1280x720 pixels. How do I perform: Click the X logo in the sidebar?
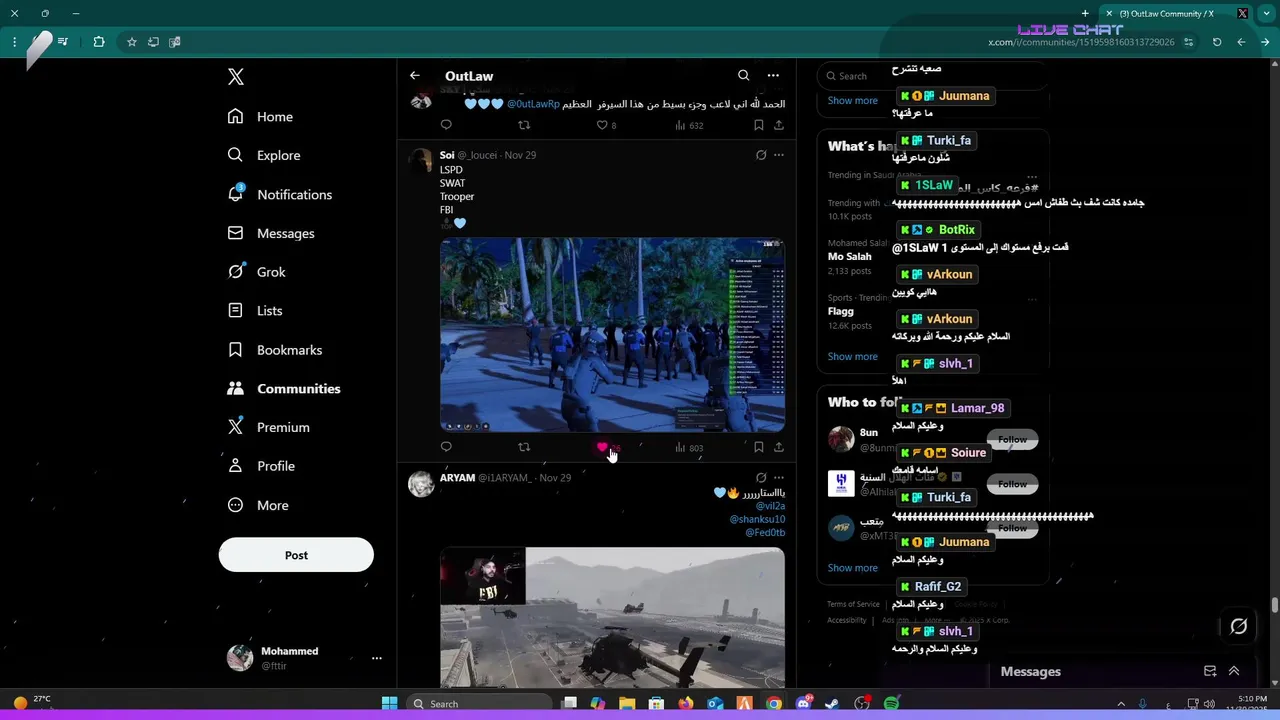click(236, 77)
